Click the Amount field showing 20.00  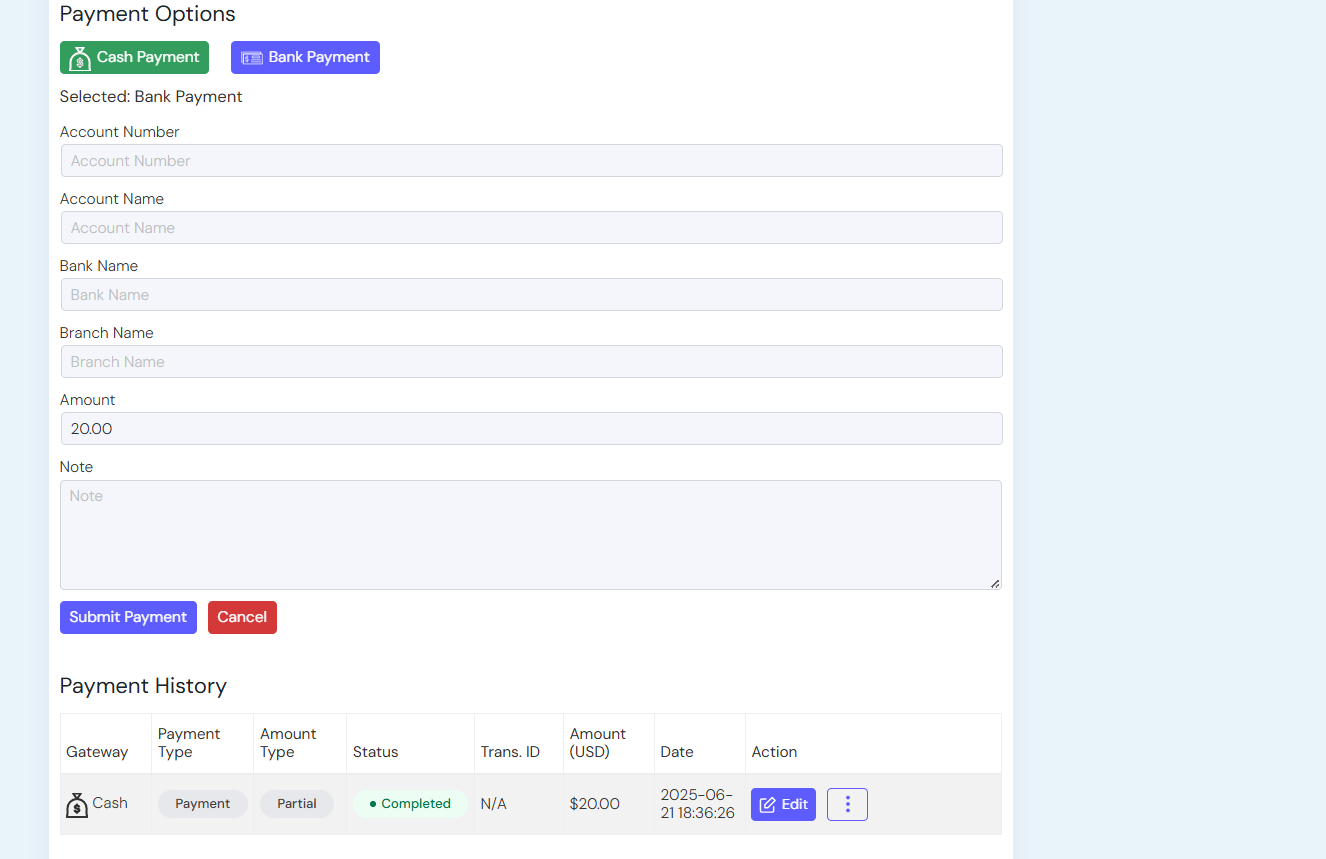[x=531, y=429]
